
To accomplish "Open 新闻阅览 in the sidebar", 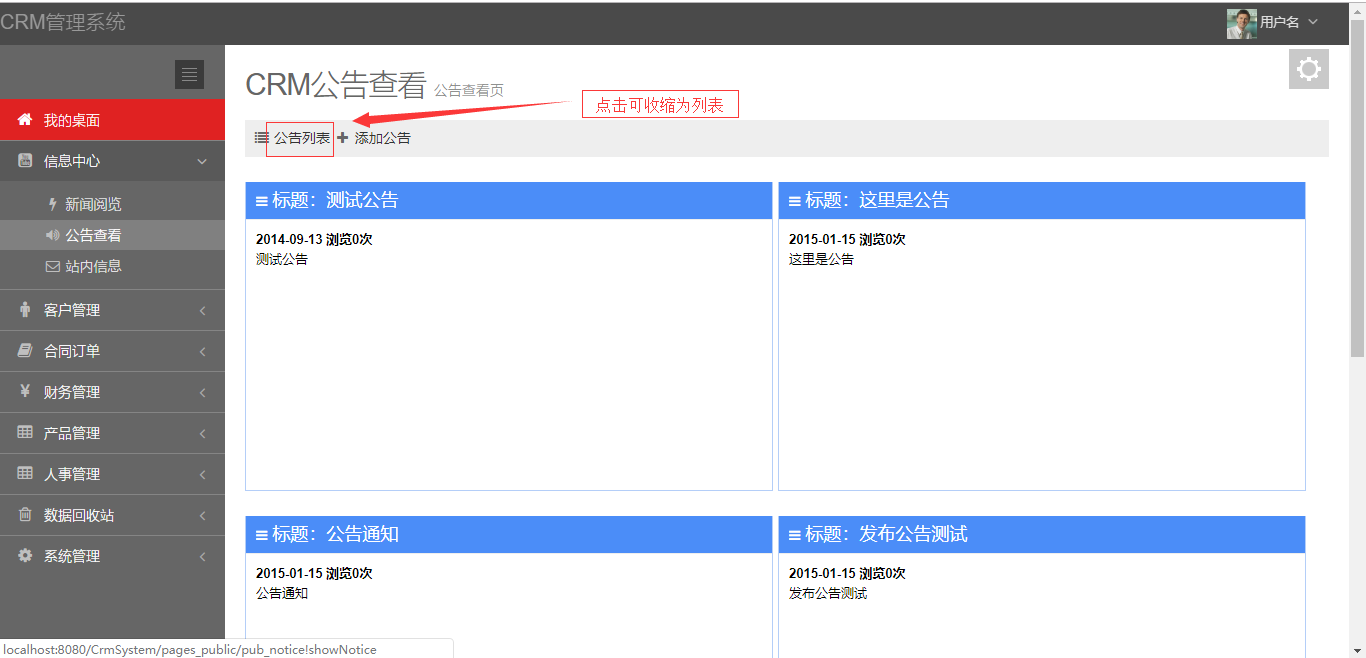I will click(93, 204).
